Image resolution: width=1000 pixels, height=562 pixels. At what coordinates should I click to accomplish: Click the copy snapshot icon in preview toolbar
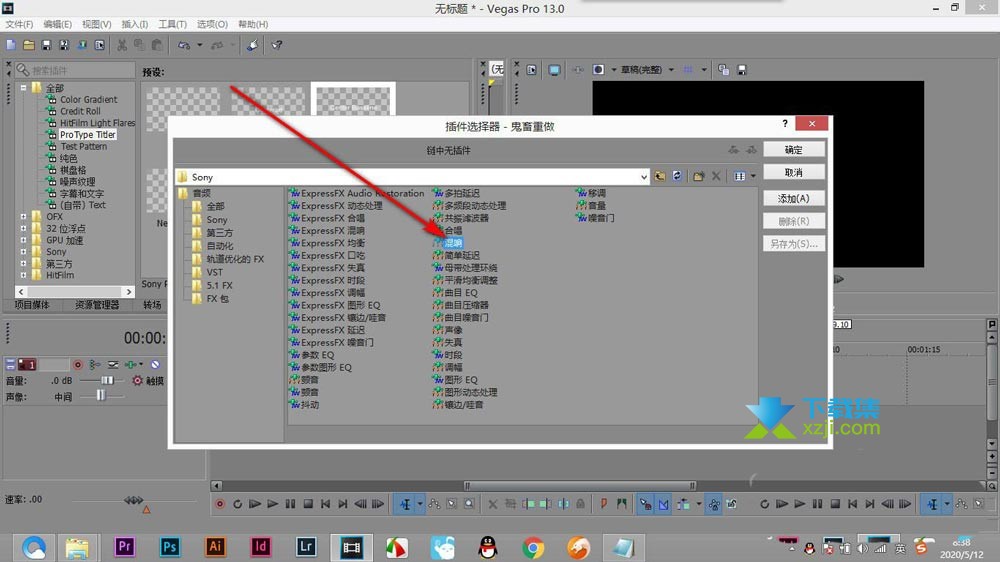coord(723,70)
